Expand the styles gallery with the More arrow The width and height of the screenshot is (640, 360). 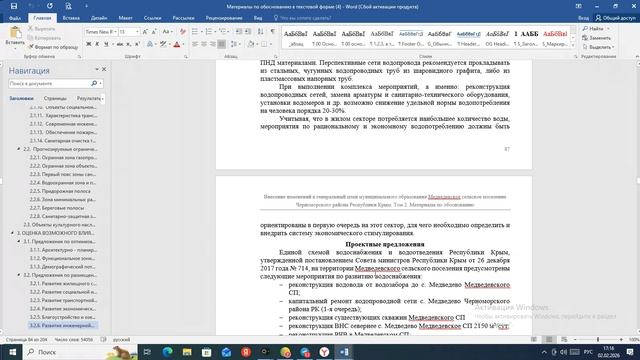[573, 46]
